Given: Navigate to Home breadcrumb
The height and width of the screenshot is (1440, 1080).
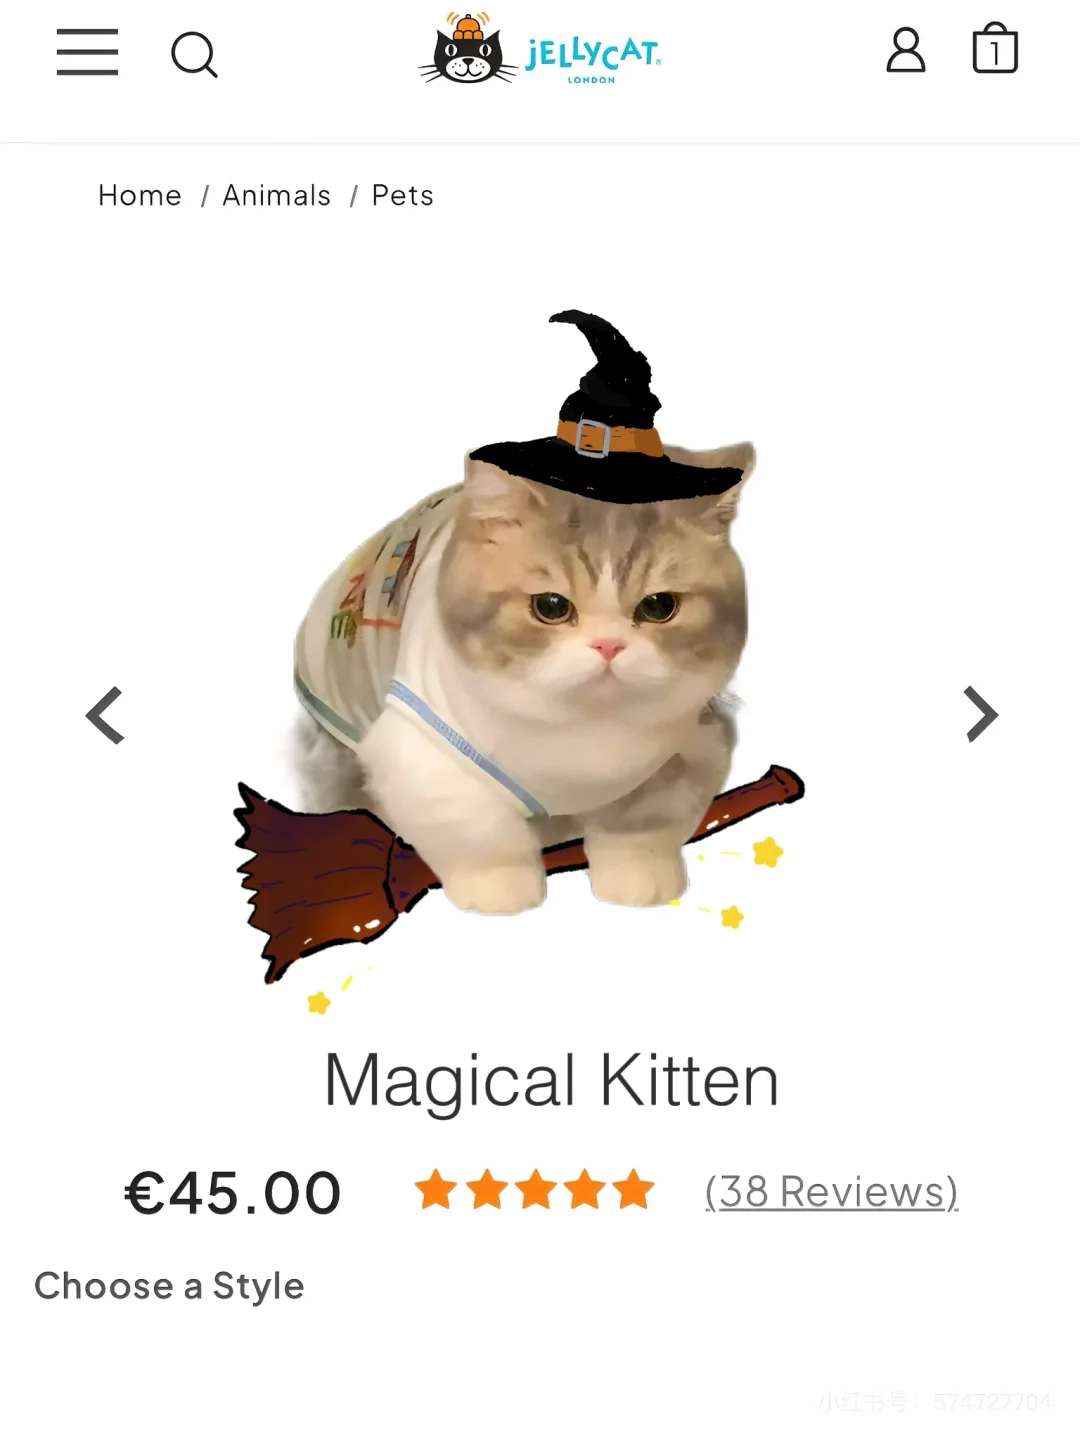Looking at the screenshot, I should (x=140, y=195).
